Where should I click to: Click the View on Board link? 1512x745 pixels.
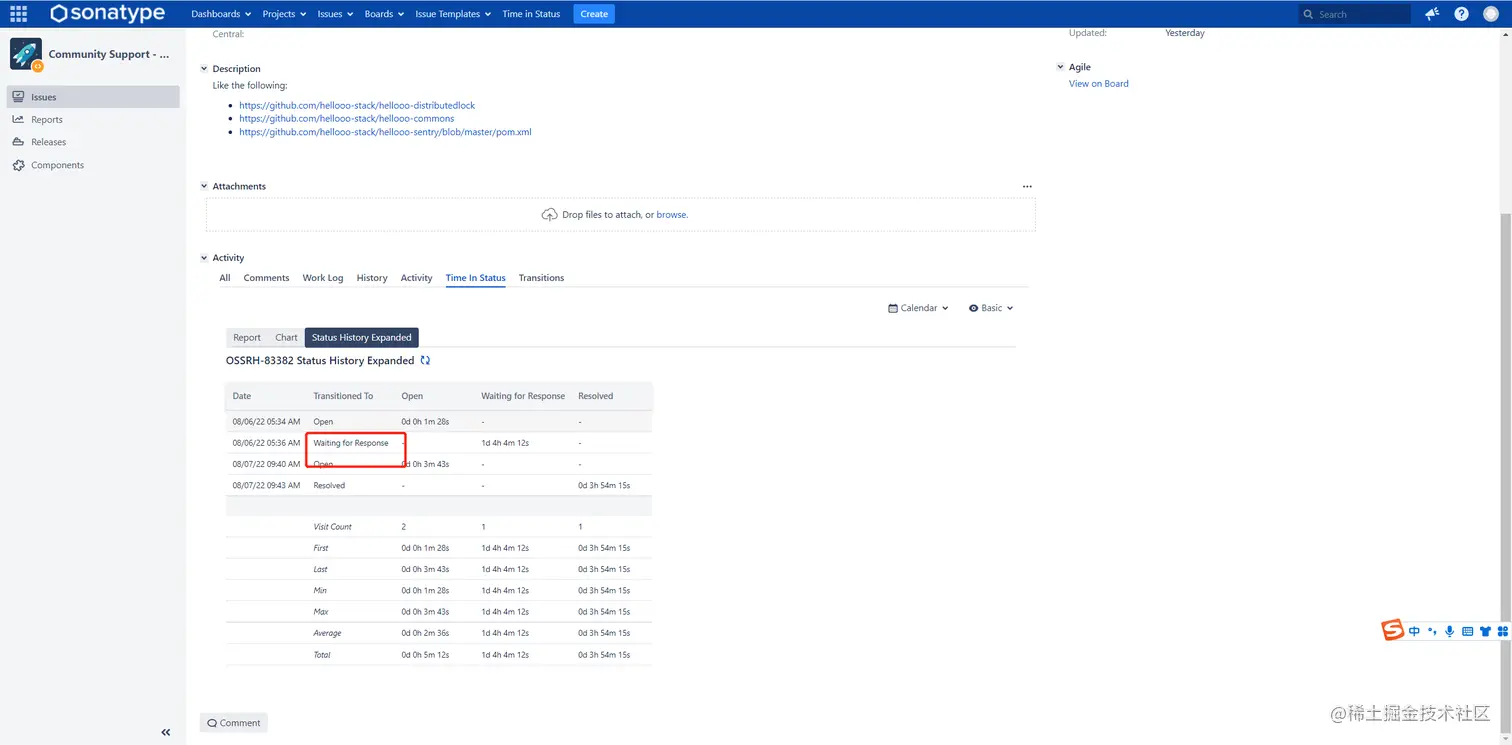point(1099,84)
